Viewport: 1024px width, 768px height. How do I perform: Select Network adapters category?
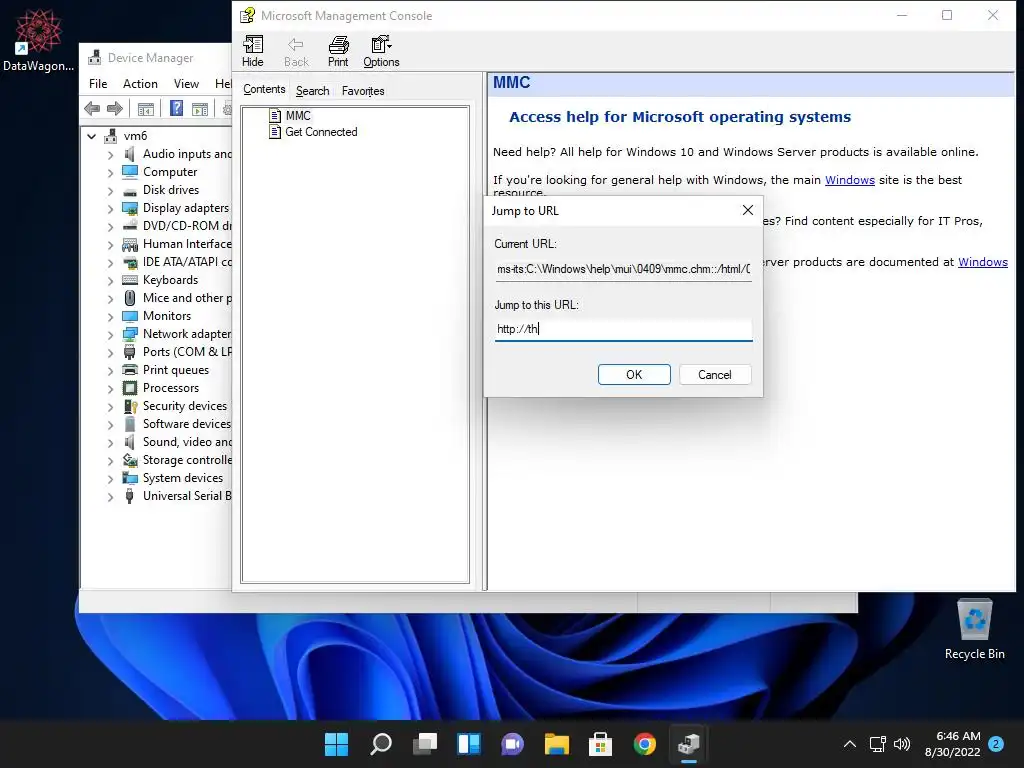(x=187, y=334)
